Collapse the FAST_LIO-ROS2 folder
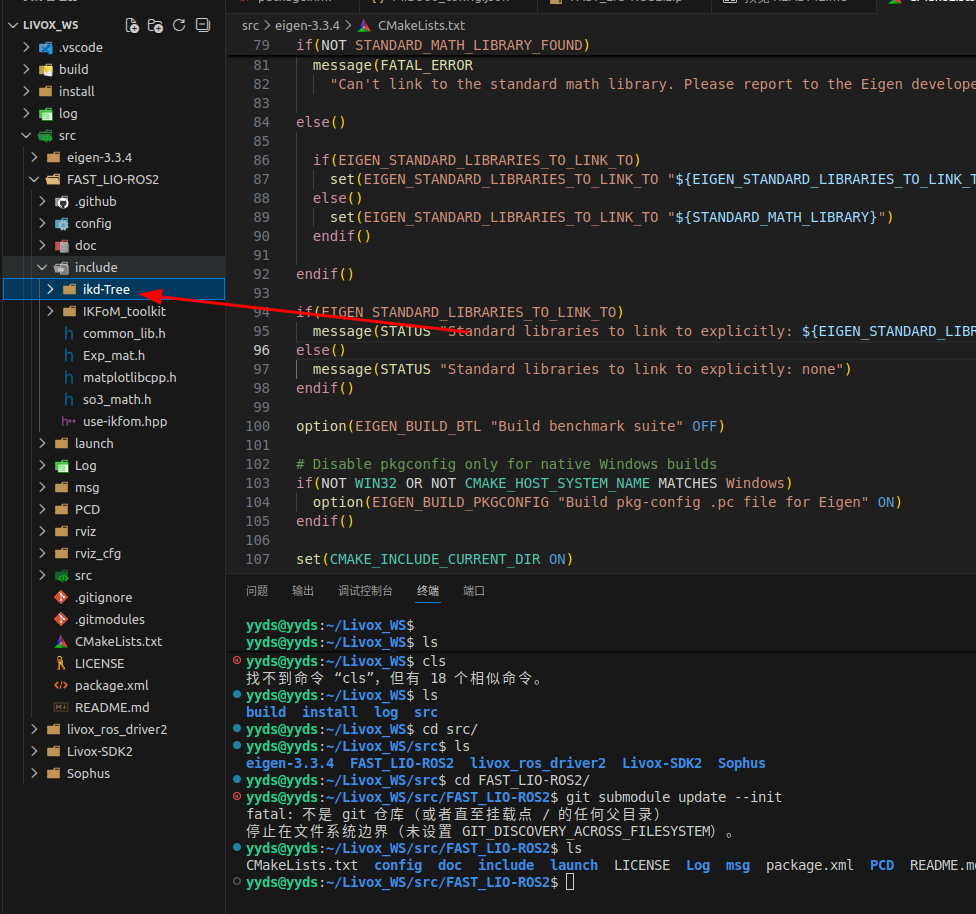 click(34, 179)
